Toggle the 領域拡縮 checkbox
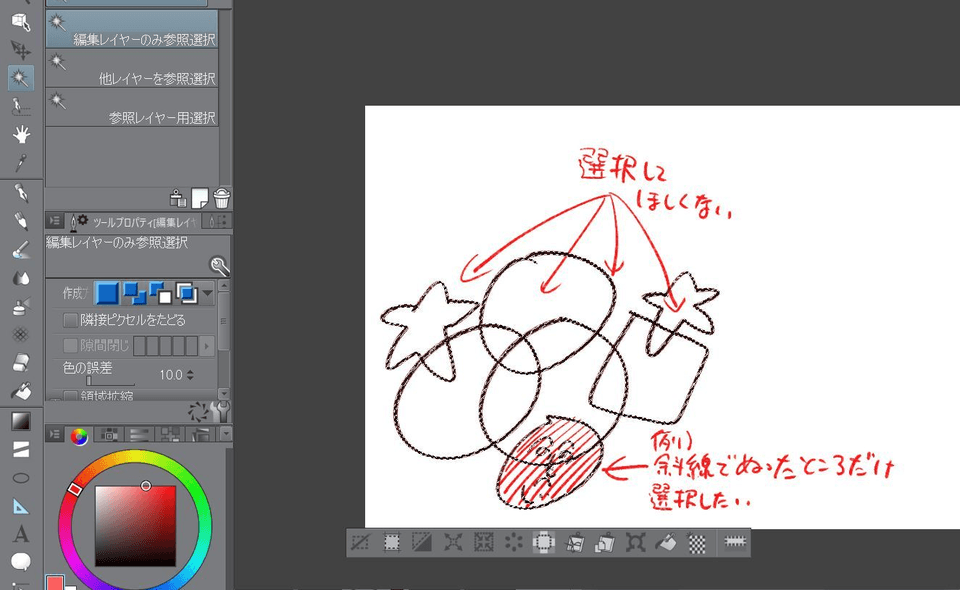The height and width of the screenshot is (590, 960). 70,397
